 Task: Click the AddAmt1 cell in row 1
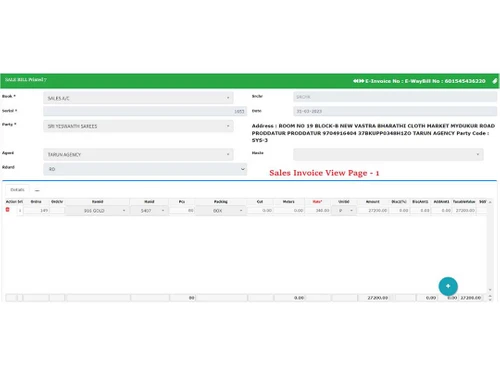point(441,211)
